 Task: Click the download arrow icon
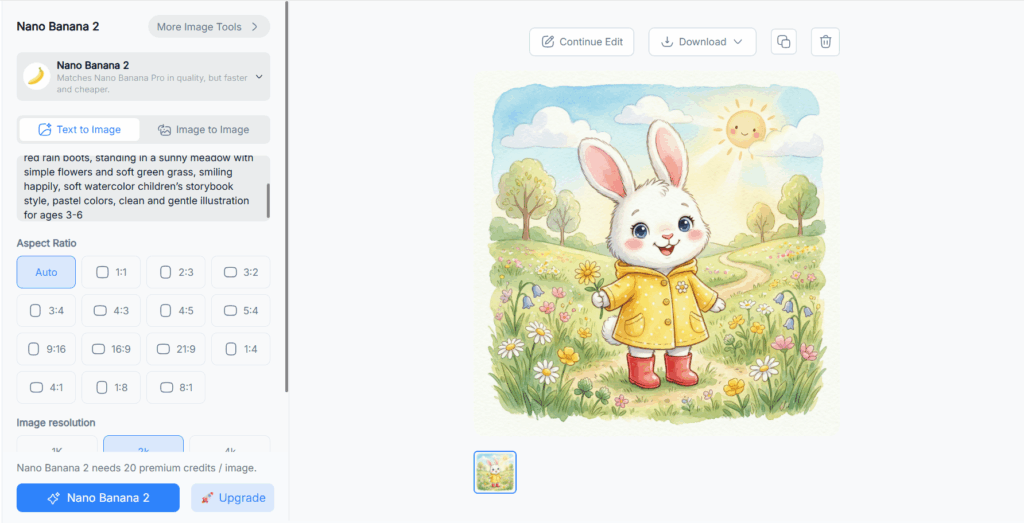(x=667, y=42)
